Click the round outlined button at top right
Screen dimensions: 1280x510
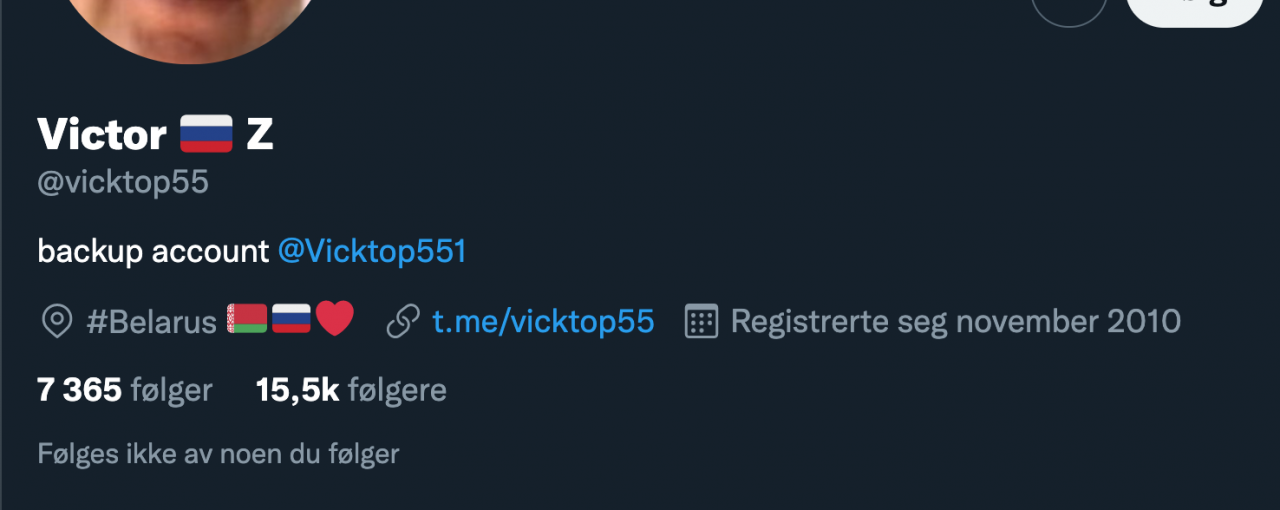1069,8
